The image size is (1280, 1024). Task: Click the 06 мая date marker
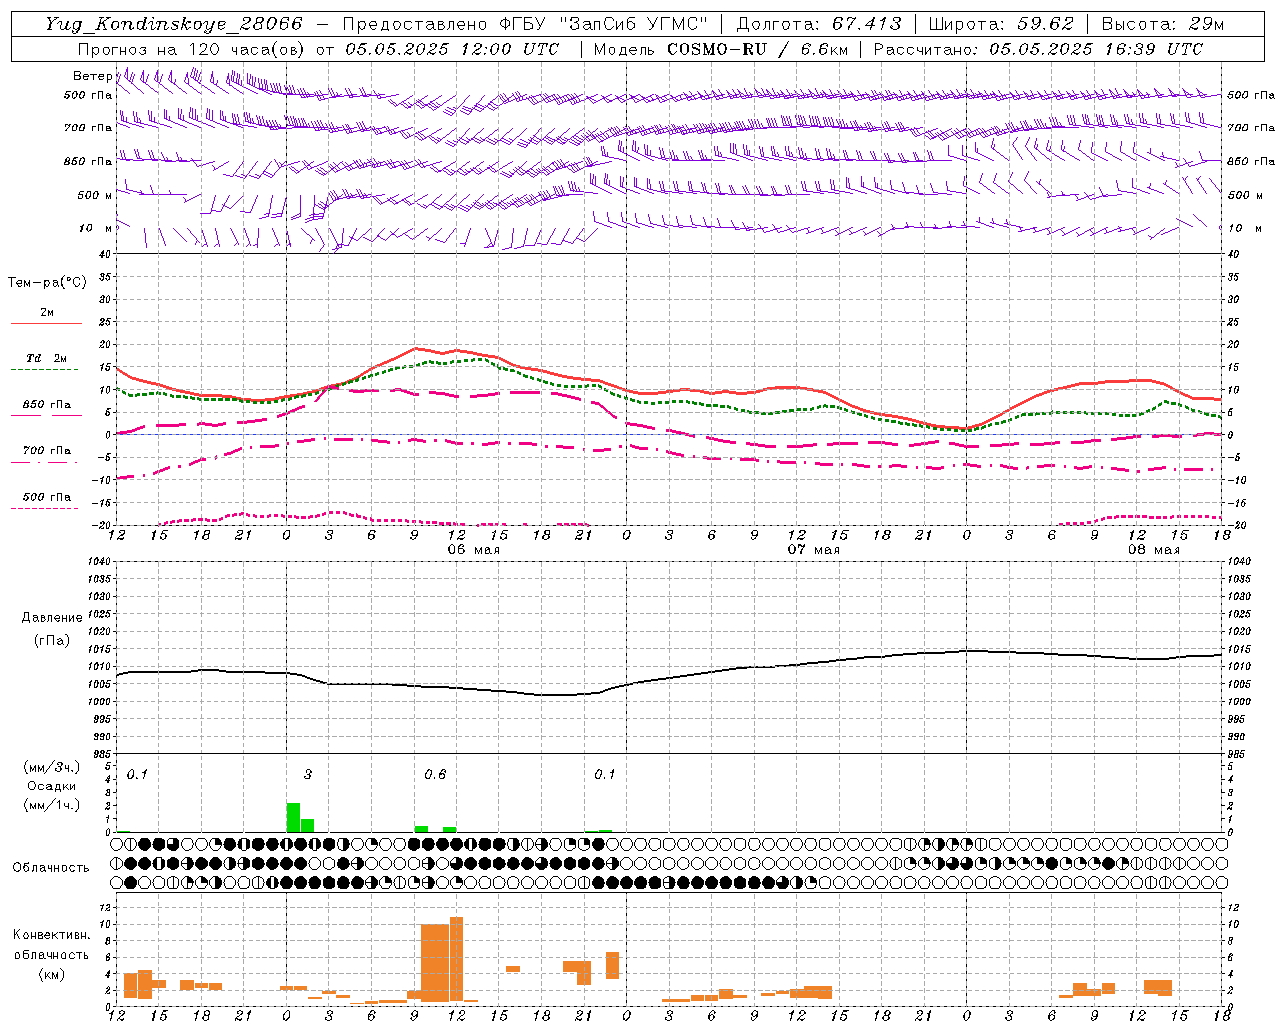pyautogui.click(x=474, y=550)
